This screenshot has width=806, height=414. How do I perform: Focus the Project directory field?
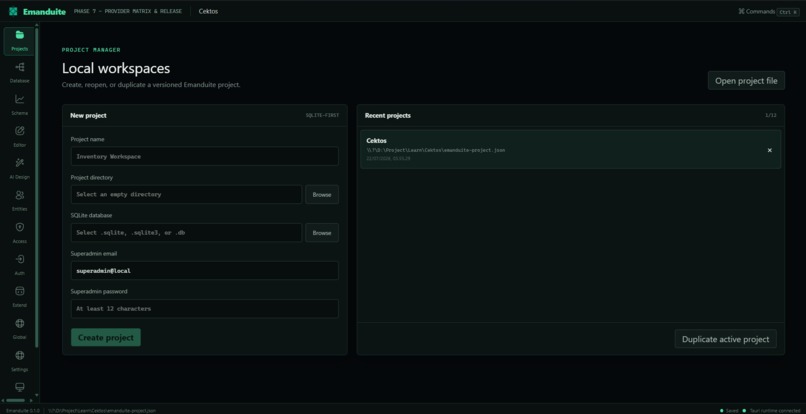(x=187, y=194)
